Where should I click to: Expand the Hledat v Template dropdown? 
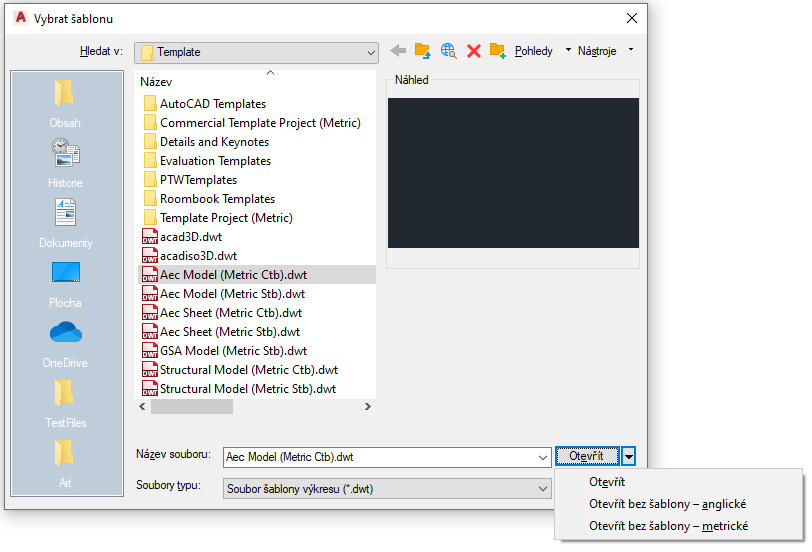[x=256, y=52]
